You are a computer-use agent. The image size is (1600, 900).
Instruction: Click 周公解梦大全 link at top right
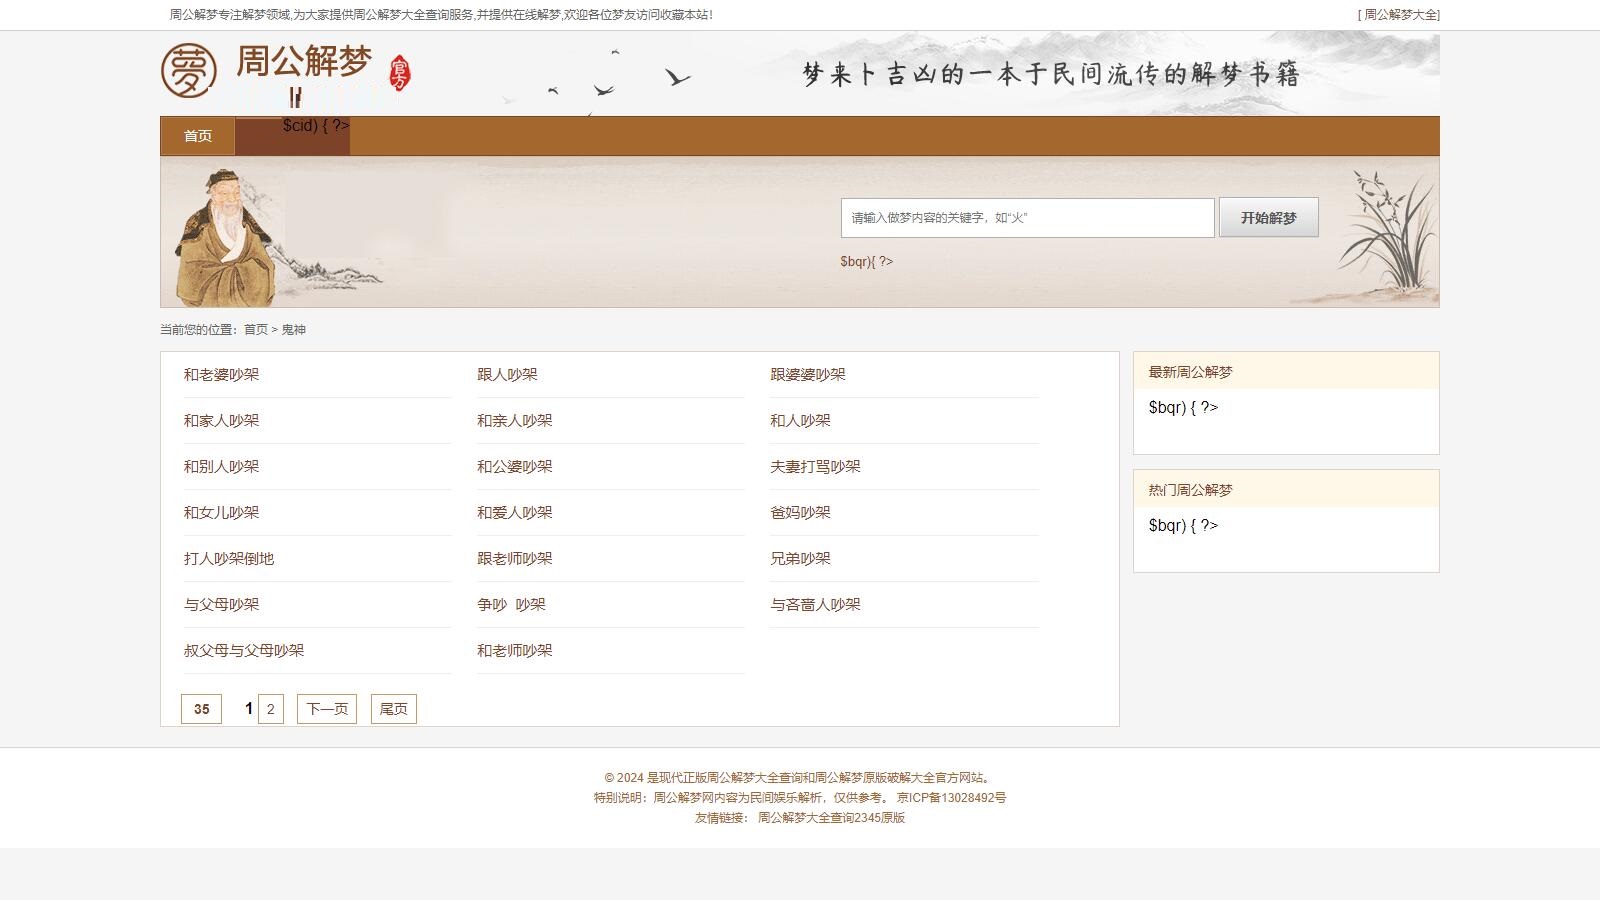tap(1400, 14)
